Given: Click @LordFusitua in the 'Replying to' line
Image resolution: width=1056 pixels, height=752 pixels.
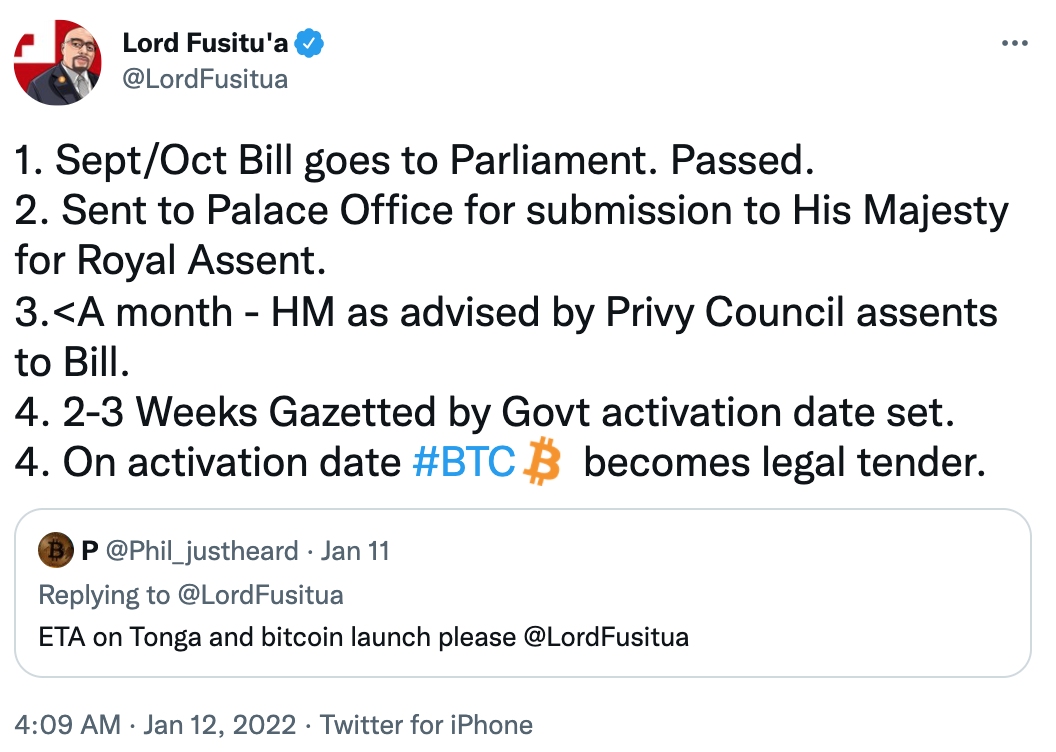Looking at the screenshot, I should [x=259, y=595].
